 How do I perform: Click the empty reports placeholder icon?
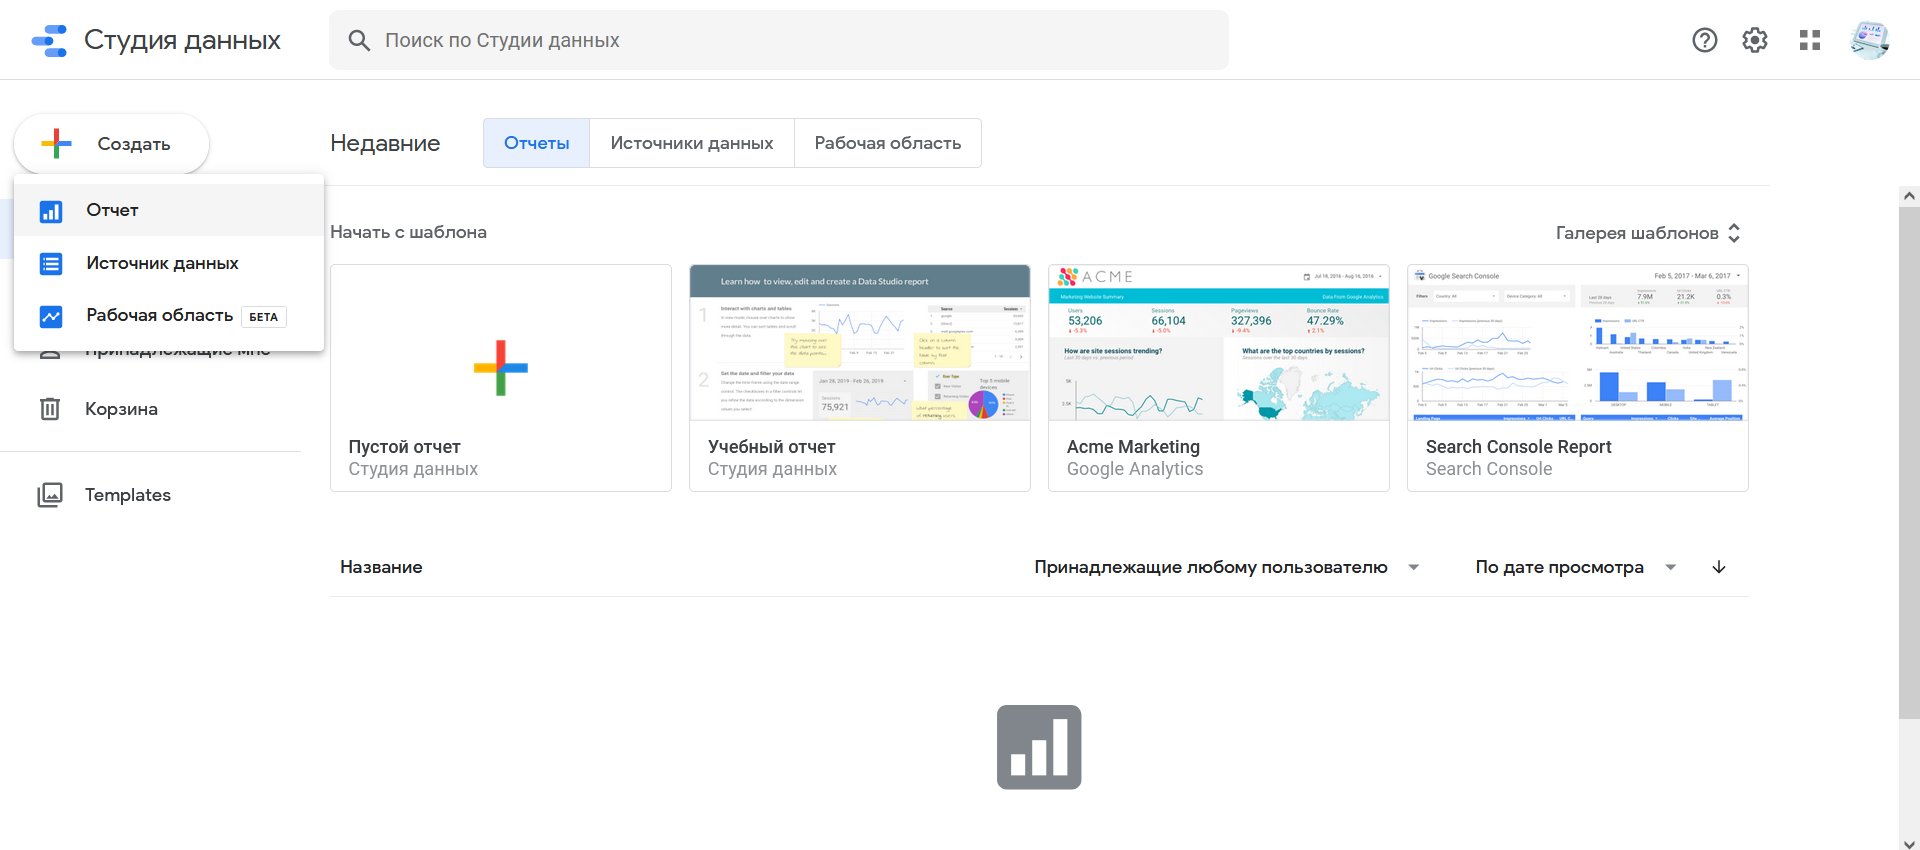[1039, 747]
